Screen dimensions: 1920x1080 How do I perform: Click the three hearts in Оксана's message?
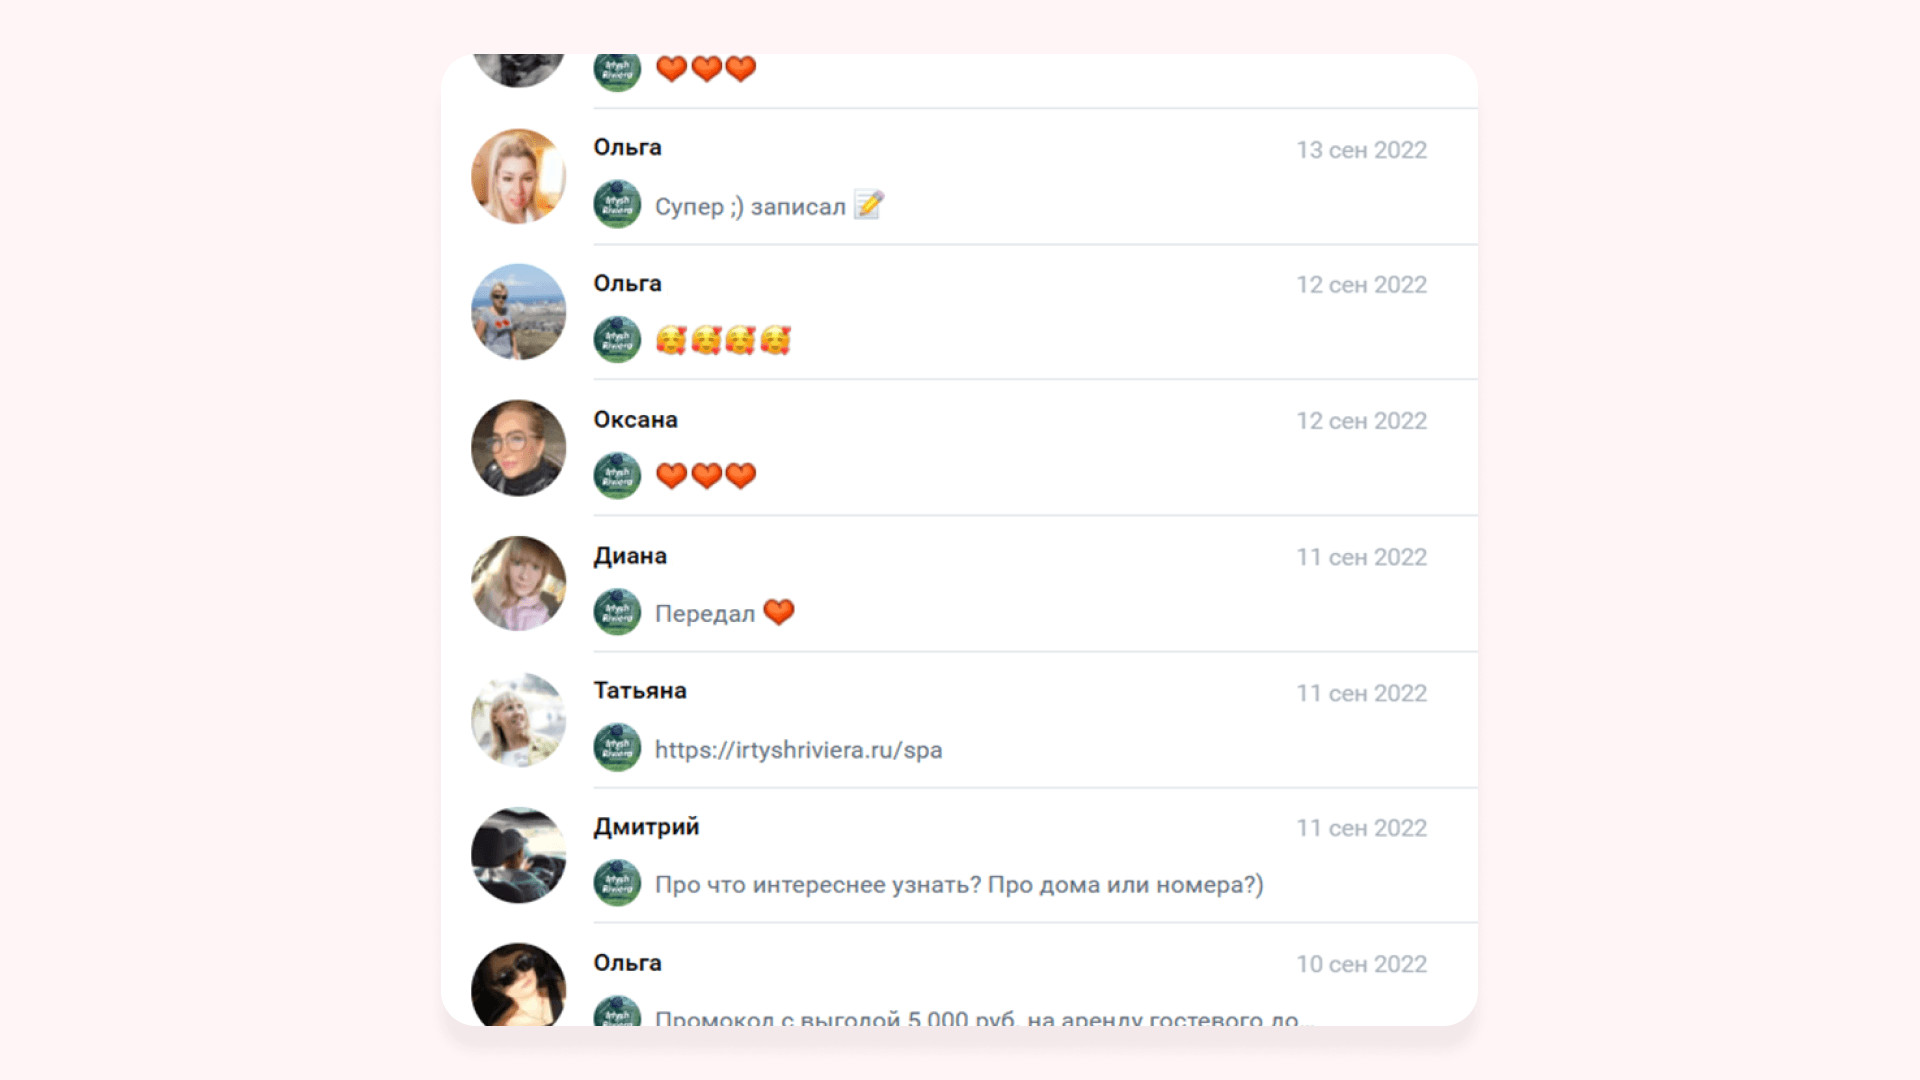706,476
